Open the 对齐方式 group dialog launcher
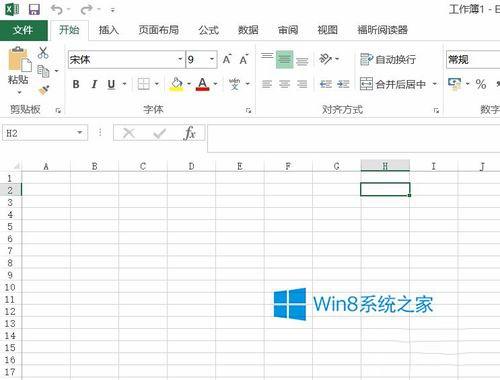 point(436,110)
